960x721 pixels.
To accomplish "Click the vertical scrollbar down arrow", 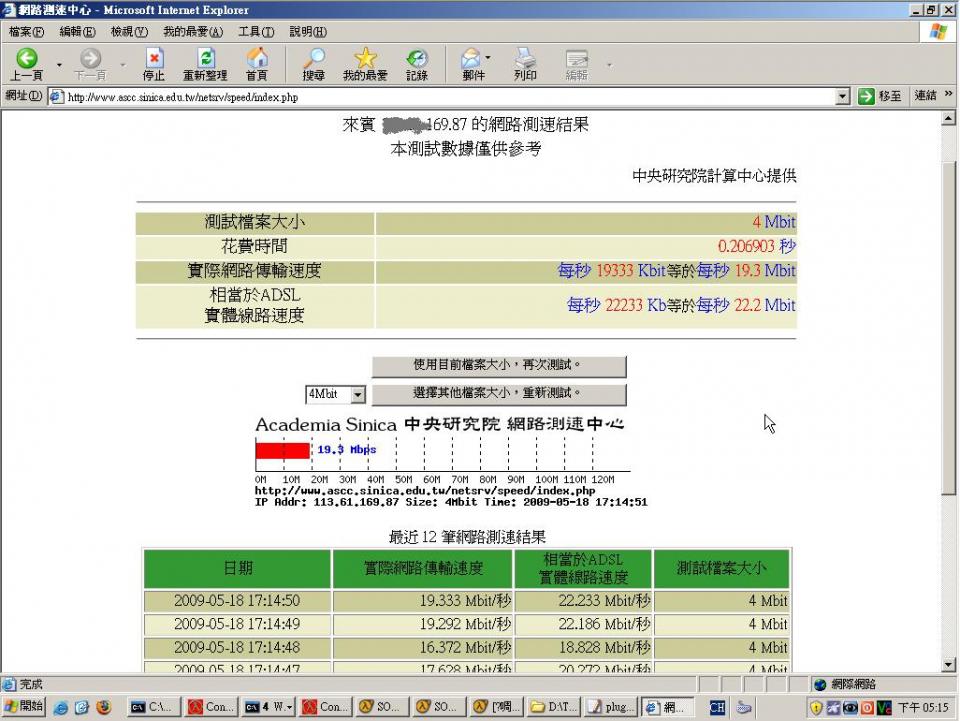I will (x=949, y=665).
